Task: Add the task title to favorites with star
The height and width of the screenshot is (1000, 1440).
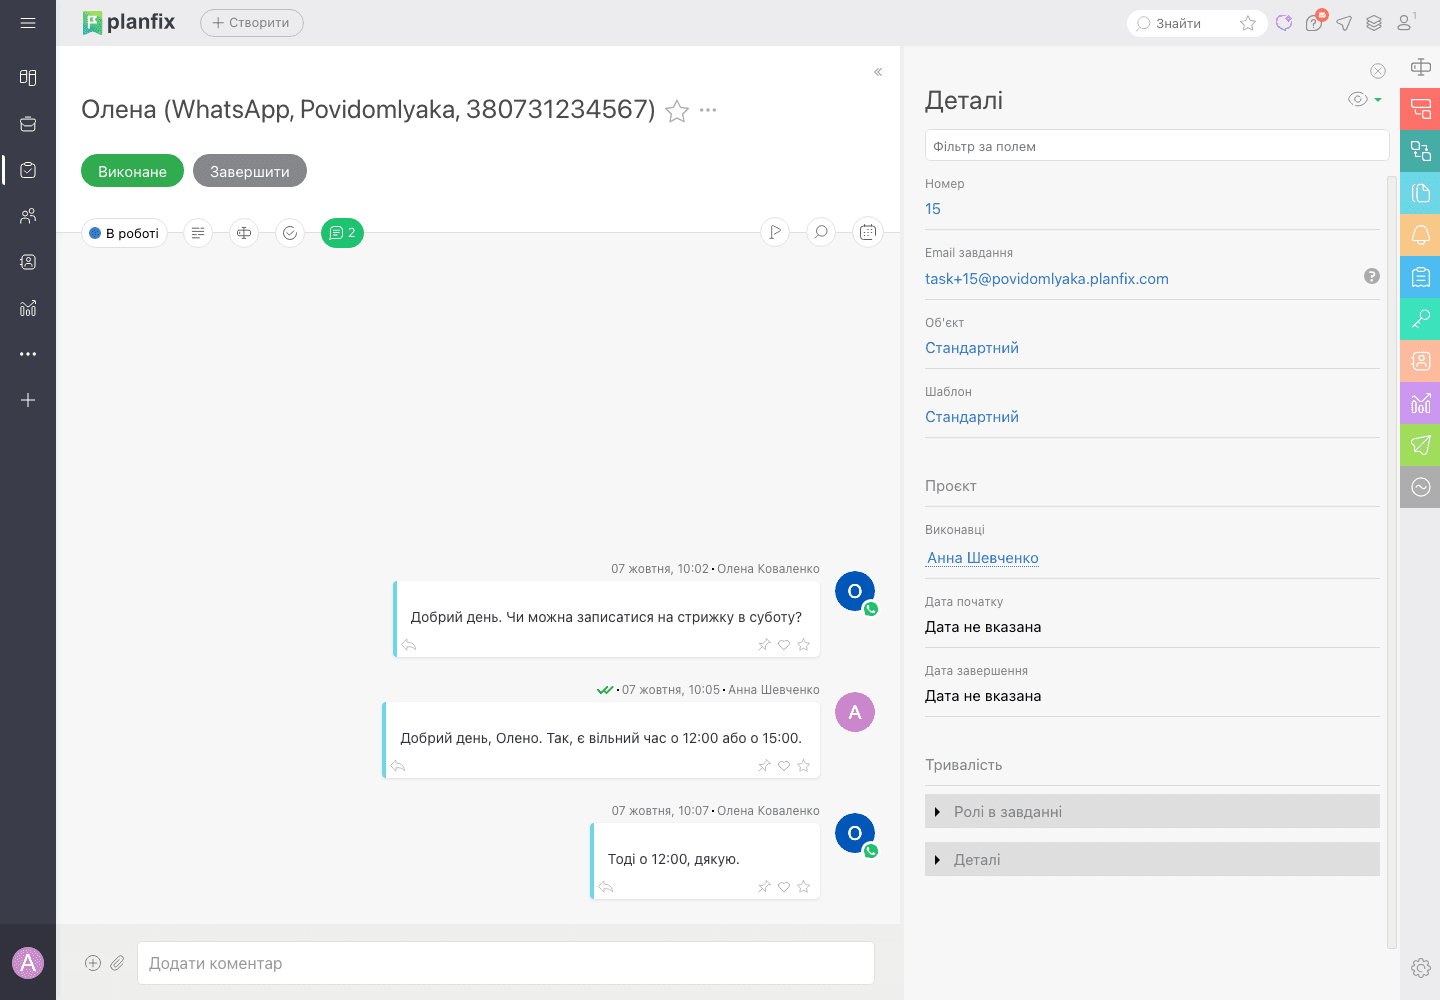Action: tap(677, 111)
